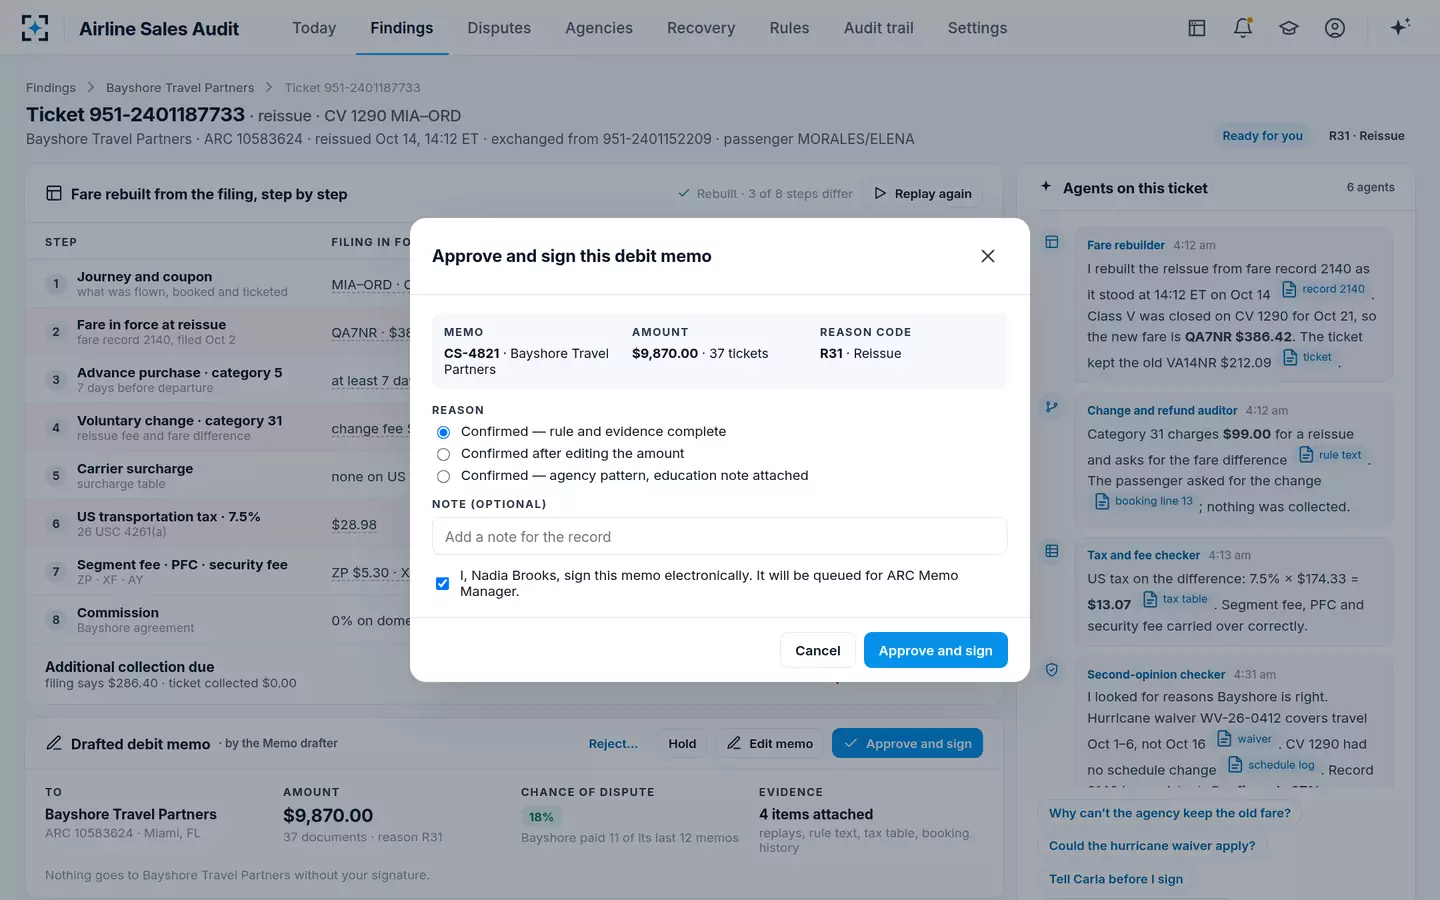The width and height of the screenshot is (1440, 900).
Task: Open the waiver document chip
Action: click(1245, 739)
